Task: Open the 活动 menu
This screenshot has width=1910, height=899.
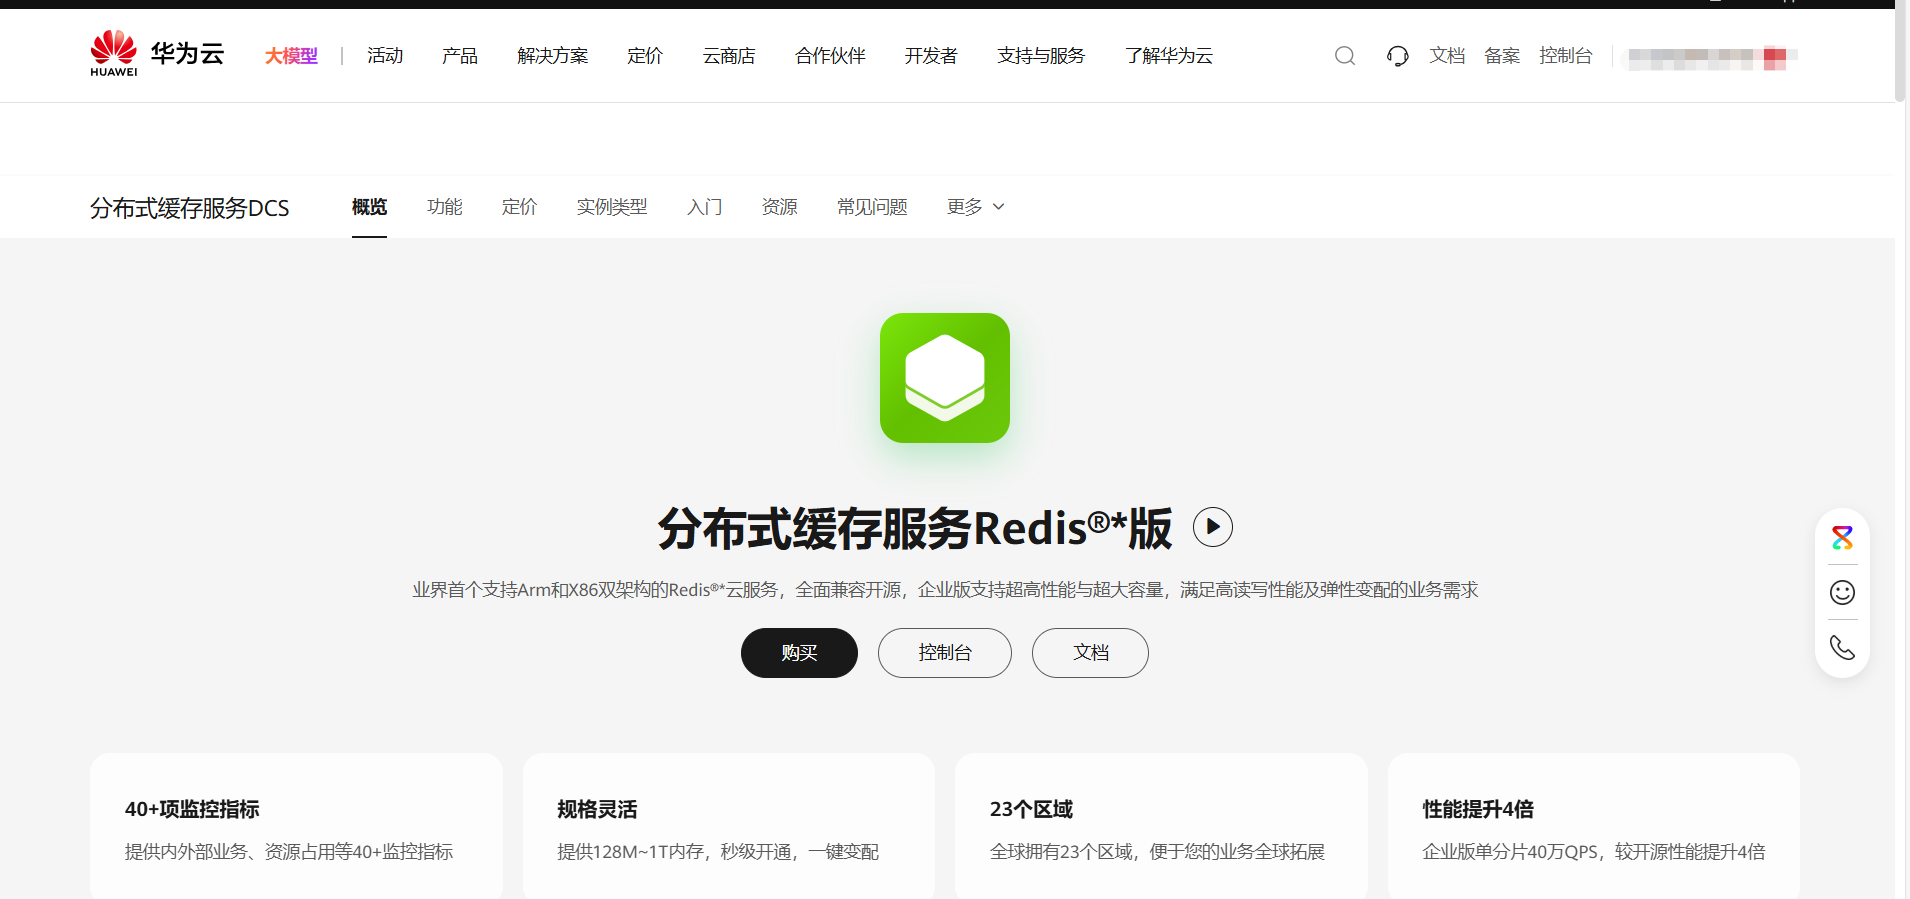Action: 385,56
